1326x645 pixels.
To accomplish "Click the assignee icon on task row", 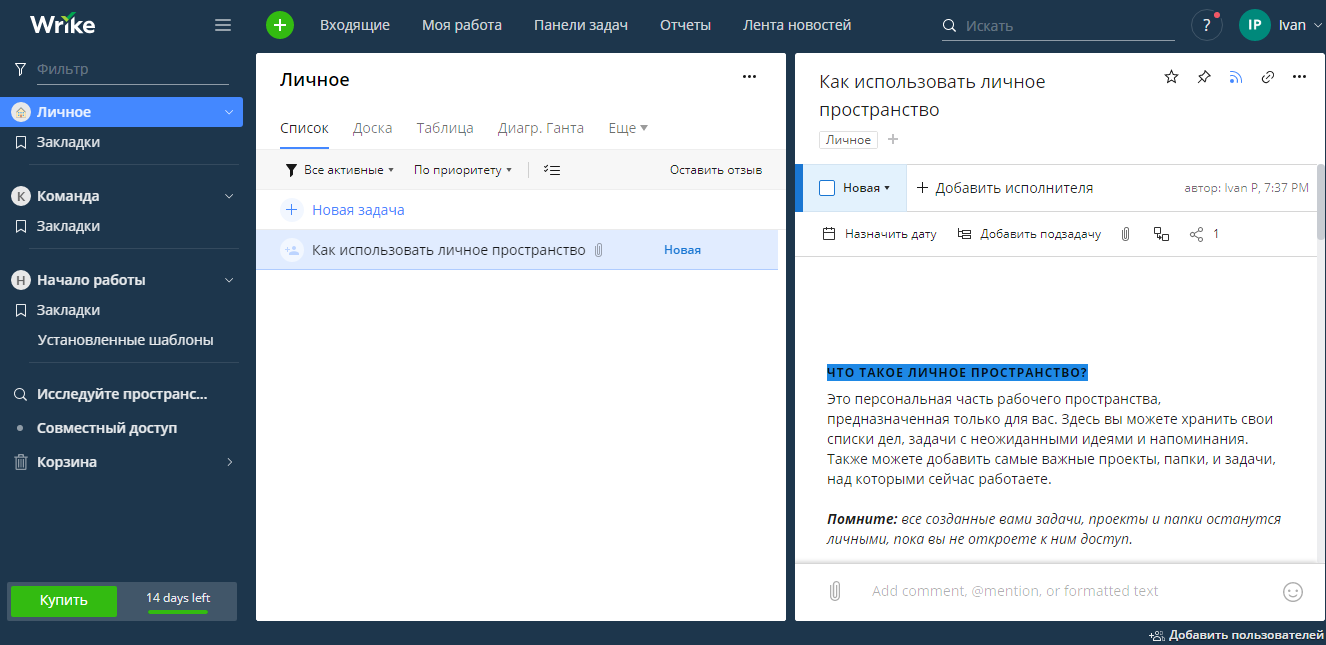I will (x=292, y=250).
